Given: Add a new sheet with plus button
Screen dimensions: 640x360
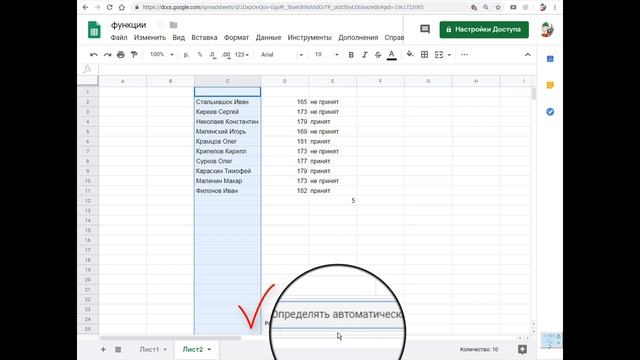Looking at the screenshot, I should (103, 349).
